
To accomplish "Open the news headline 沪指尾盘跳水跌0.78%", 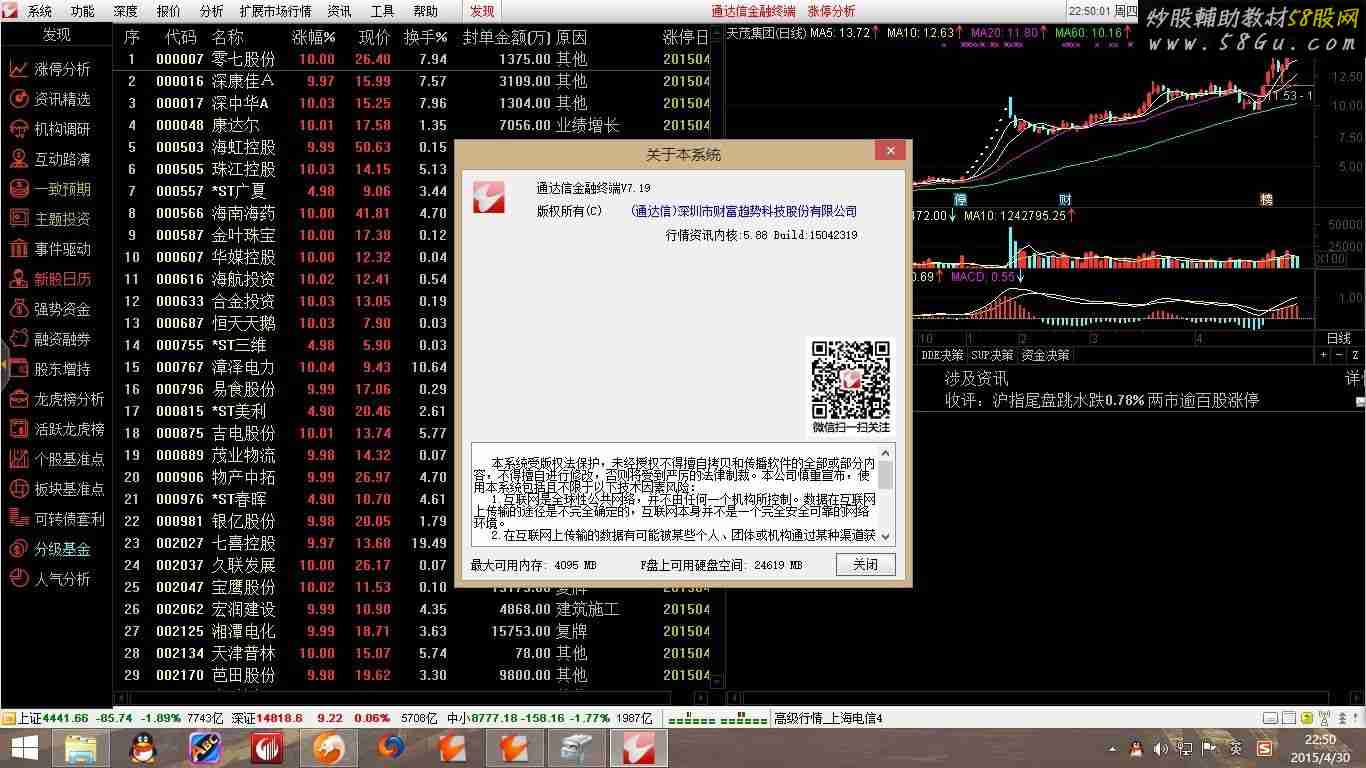I will (x=1102, y=400).
